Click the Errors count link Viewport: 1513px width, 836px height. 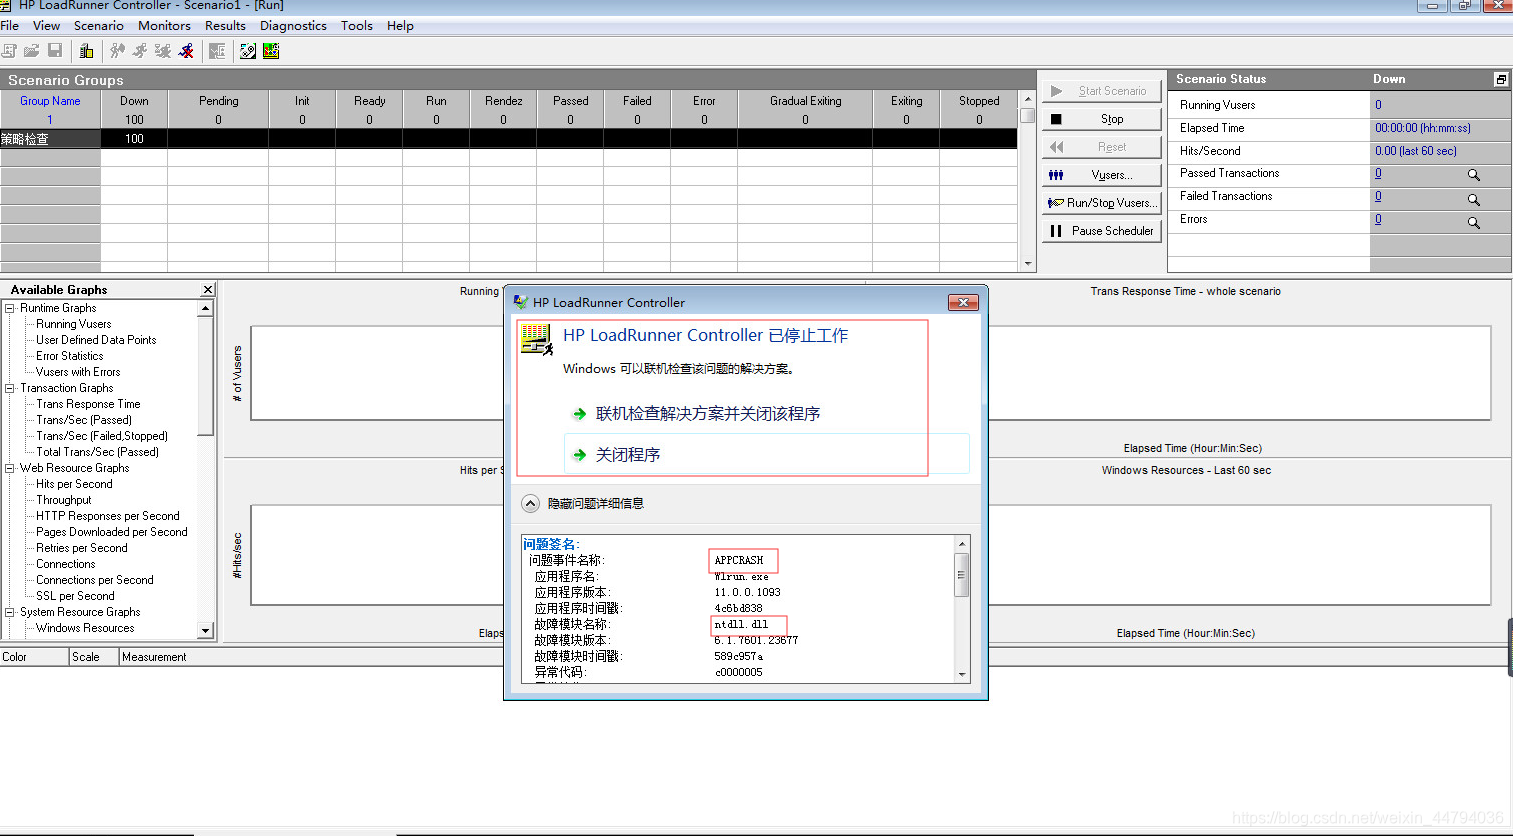point(1378,220)
